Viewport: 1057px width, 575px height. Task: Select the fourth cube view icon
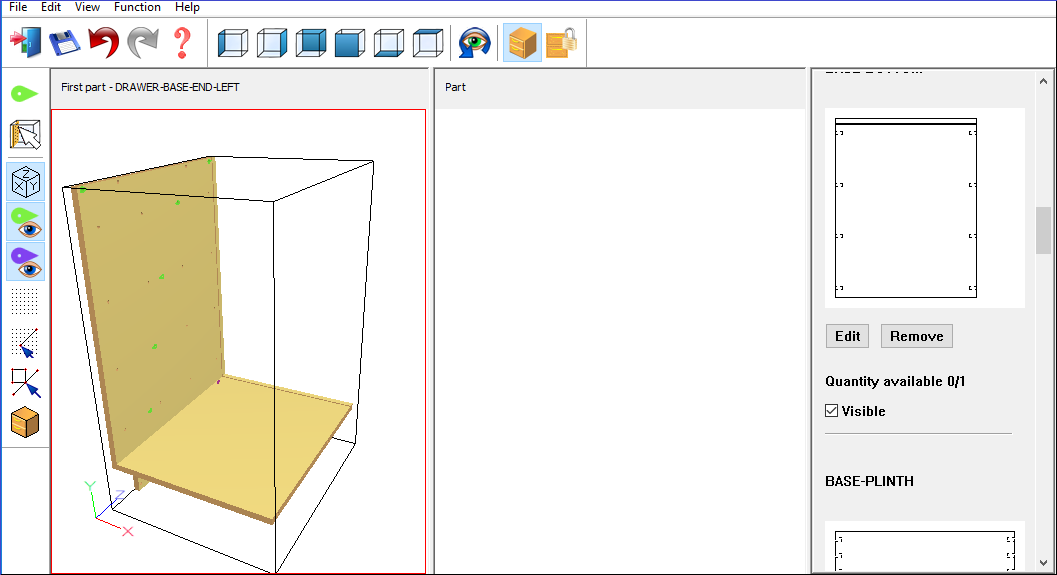pyautogui.click(x=350, y=42)
